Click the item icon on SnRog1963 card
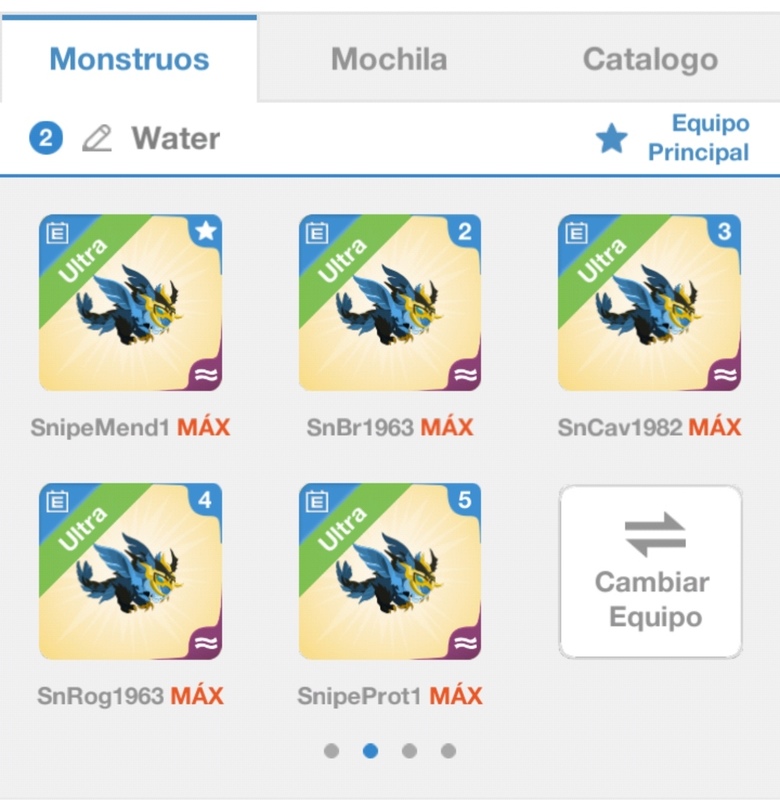This screenshot has width=780, height=800. pos(55,502)
